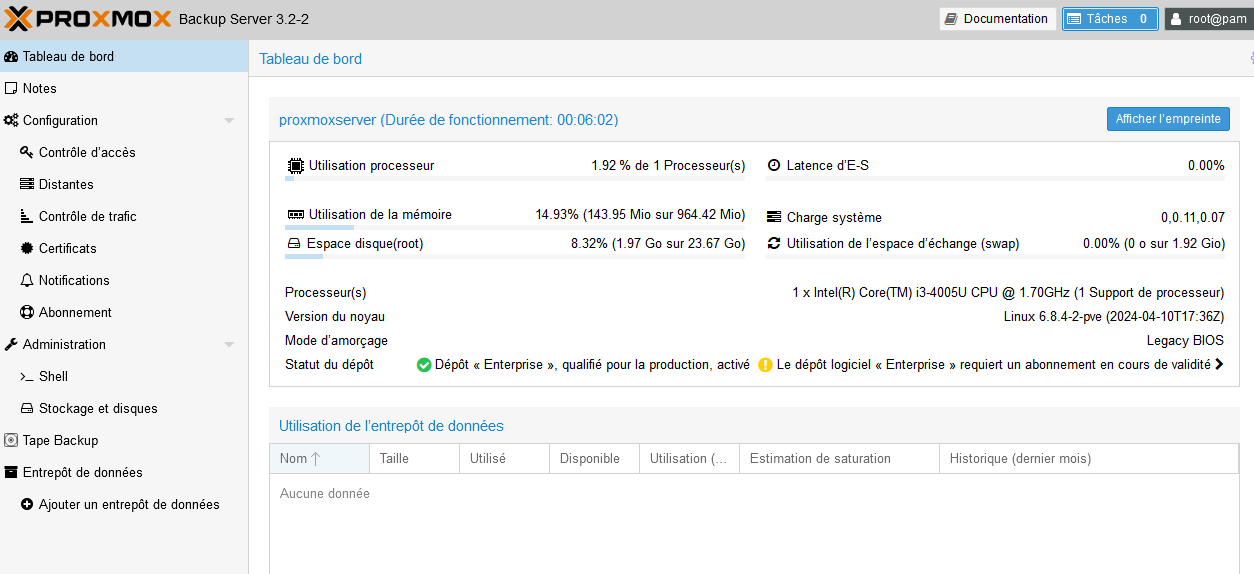Click the Proxmox logo in header
This screenshot has width=1254, height=574.
pyautogui.click(x=88, y=18)
